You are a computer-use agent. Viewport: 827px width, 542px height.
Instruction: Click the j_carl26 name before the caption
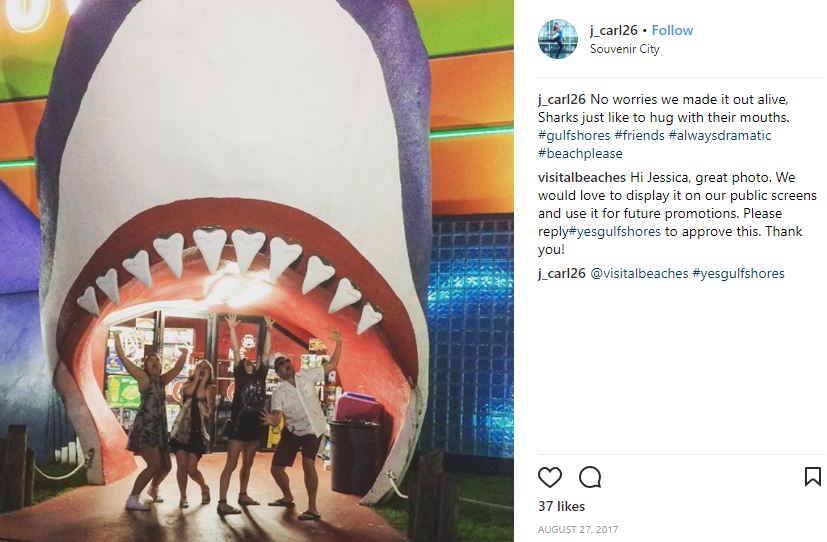tap(562, 100)
